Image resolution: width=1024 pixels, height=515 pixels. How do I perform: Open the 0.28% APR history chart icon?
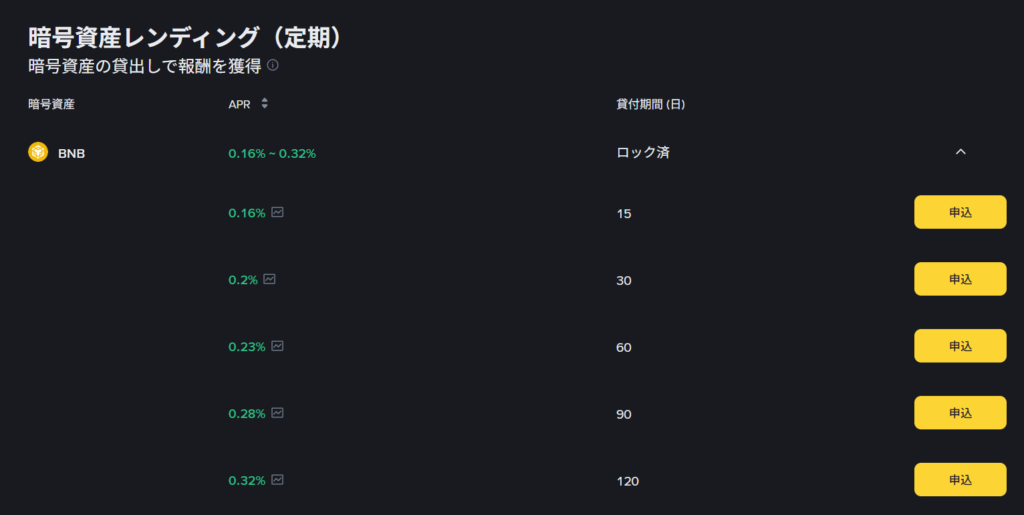[x=277, y=412]
